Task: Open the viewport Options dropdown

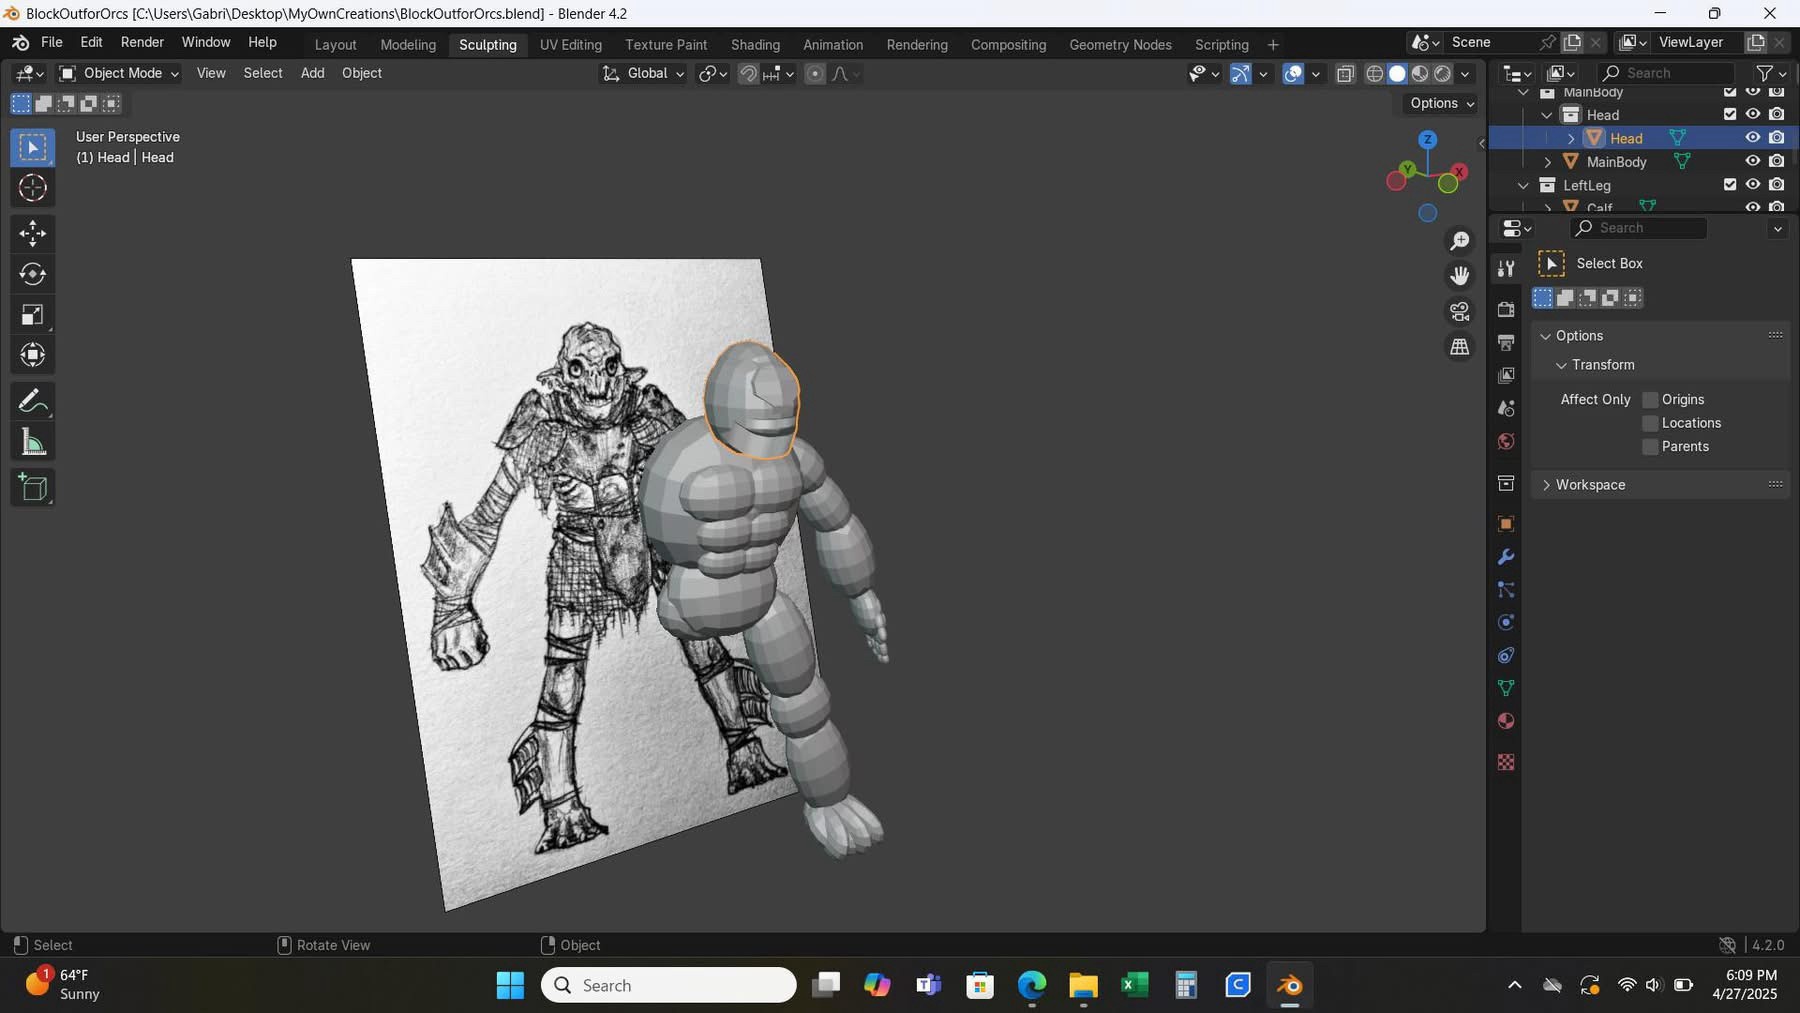Action: tap(1442, 104)
